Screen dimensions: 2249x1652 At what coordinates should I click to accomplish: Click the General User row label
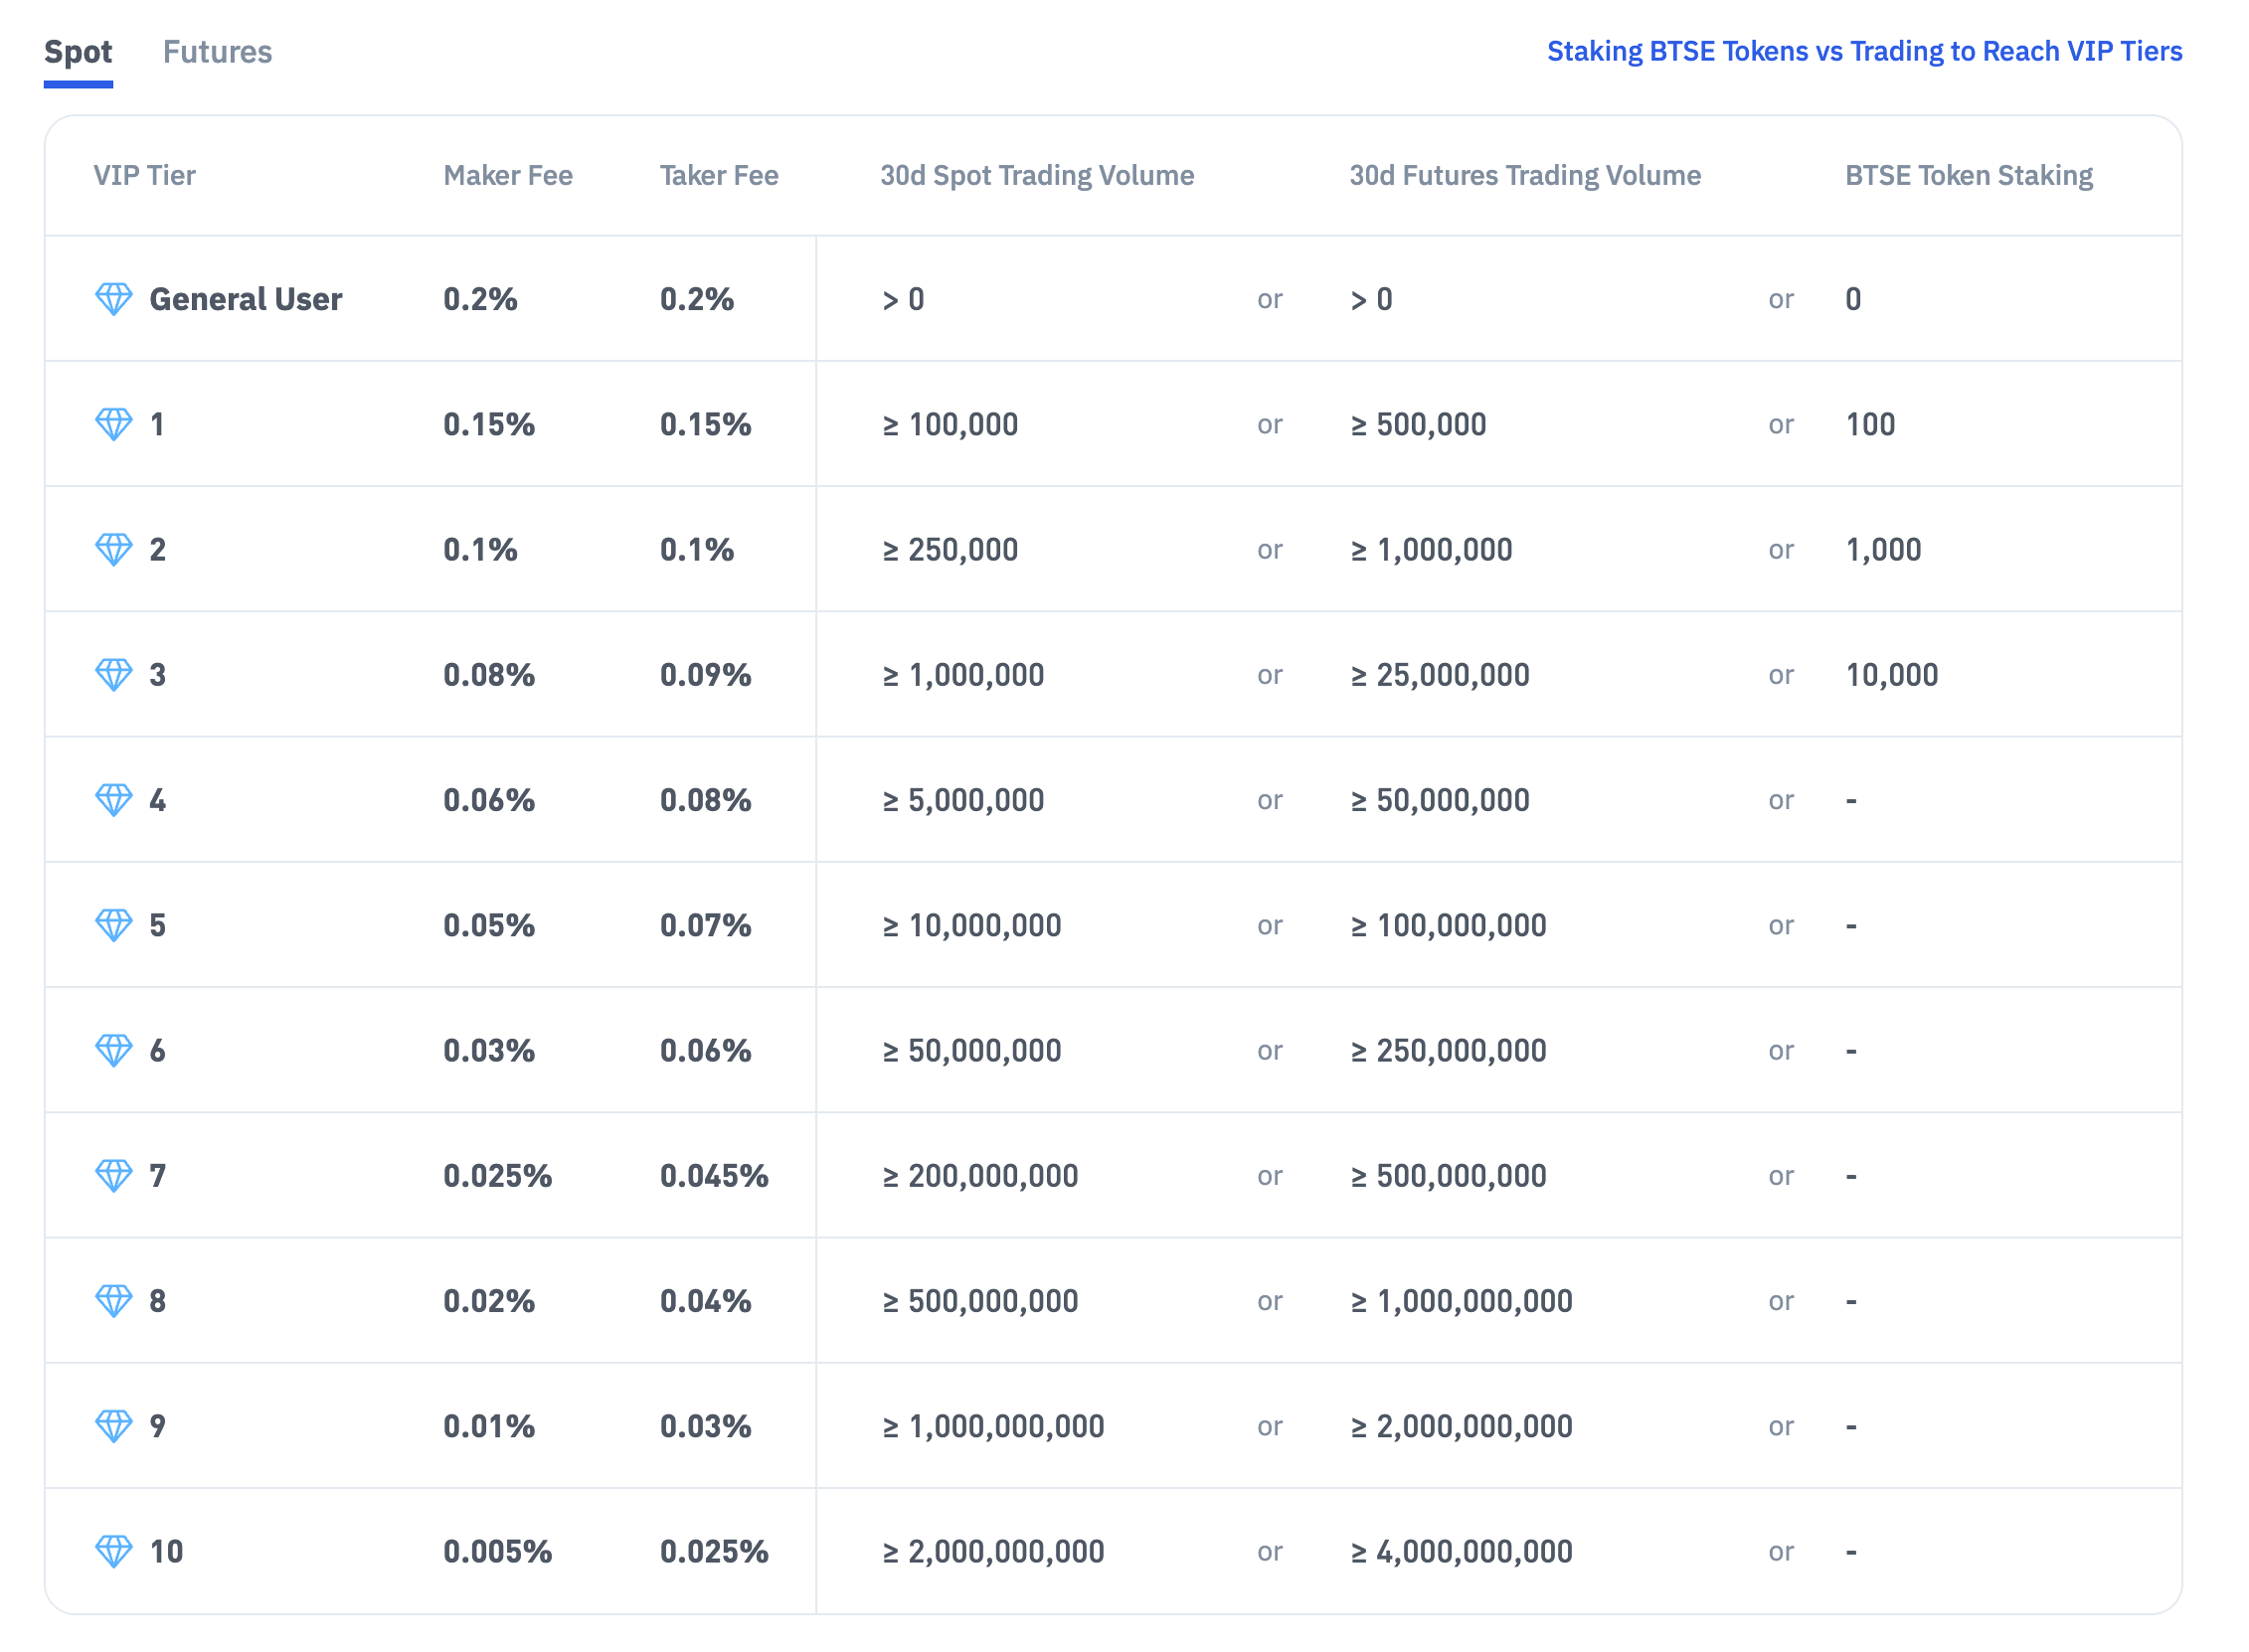(x=245, y=299)
